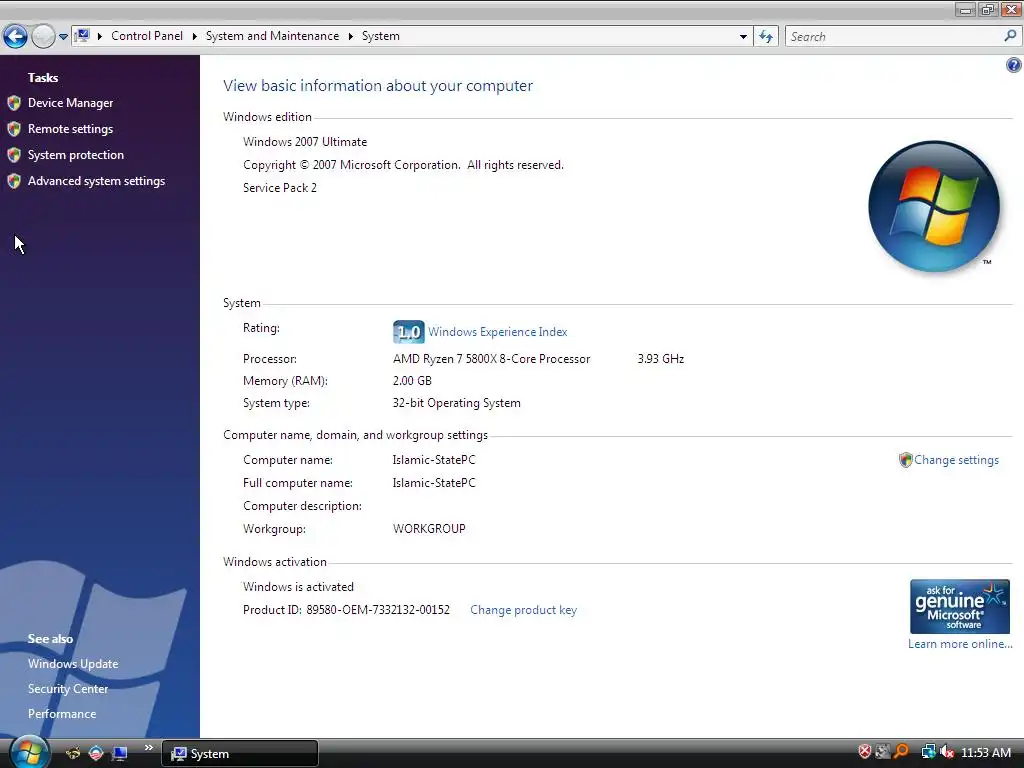The image size is (1024, 768).
Task: Expand the arrow after System and Maintenance
Action: click(x=350, y=36)
